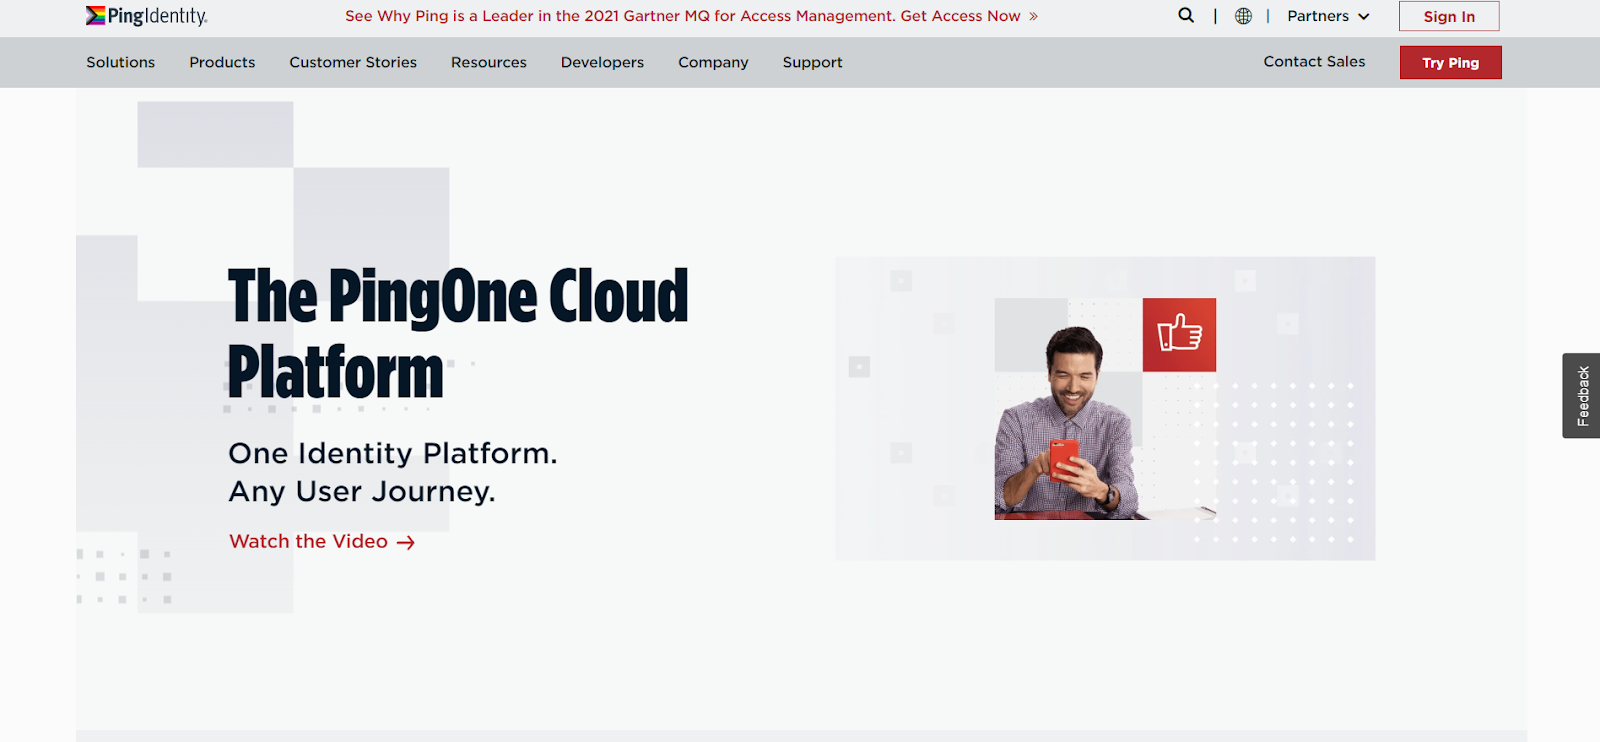The image size is (1600, 742).
Task: Click the Ping Identity logo
Action: click(146, 16)
